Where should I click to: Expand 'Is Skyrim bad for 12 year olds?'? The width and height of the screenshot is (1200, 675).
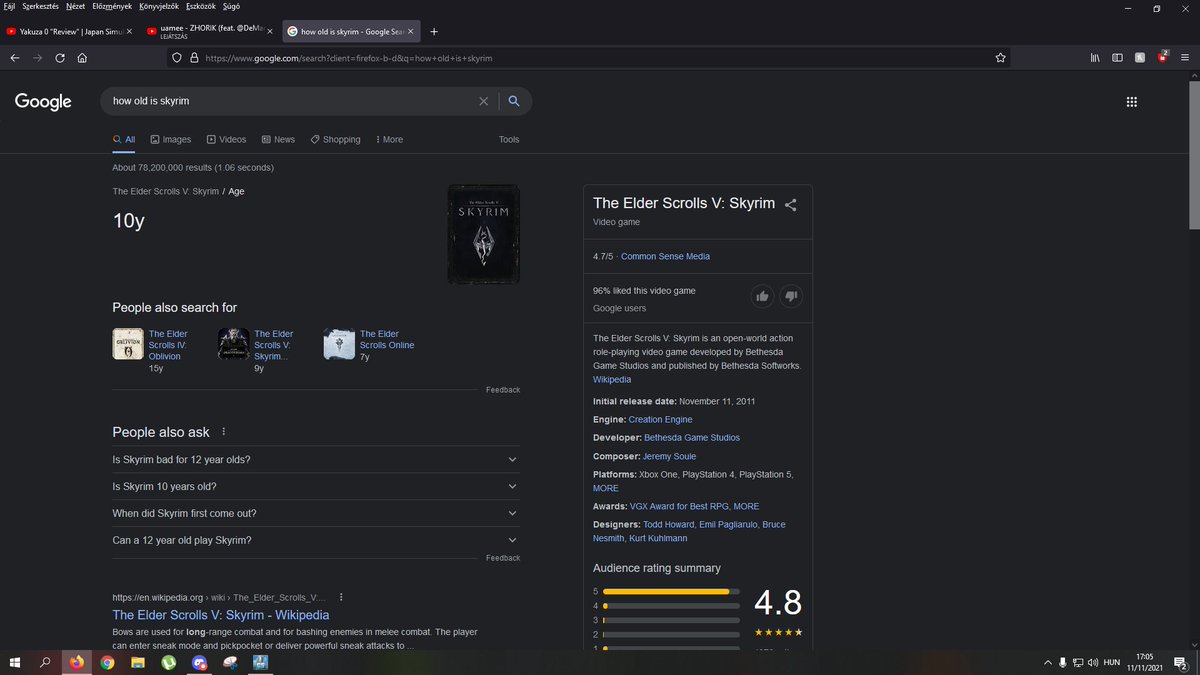(x=316, y=459)
